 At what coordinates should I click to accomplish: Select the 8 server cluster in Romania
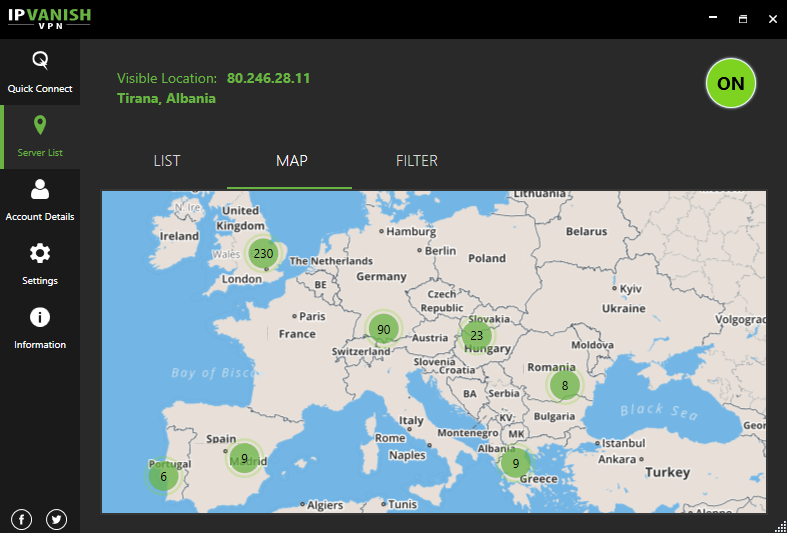point(565,385)
